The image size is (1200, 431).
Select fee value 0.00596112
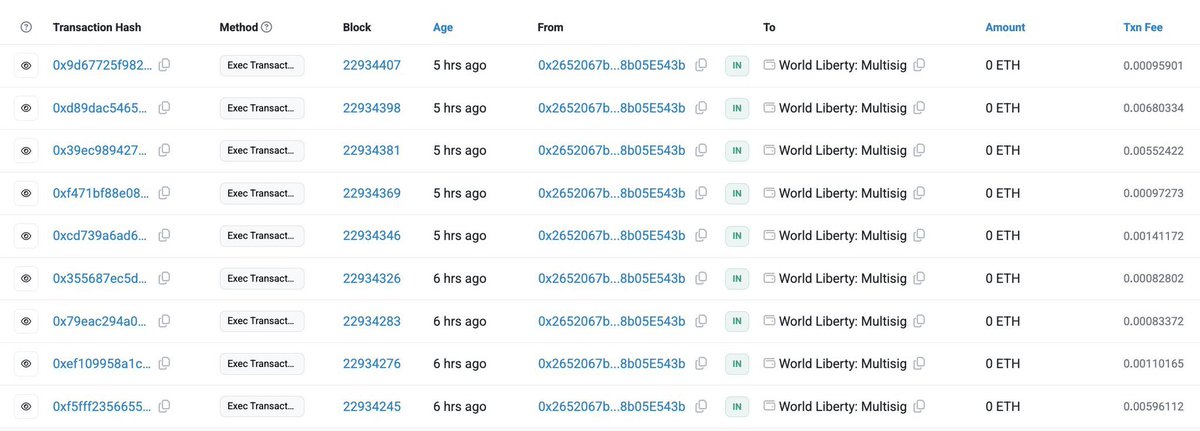coord(1154,407)
